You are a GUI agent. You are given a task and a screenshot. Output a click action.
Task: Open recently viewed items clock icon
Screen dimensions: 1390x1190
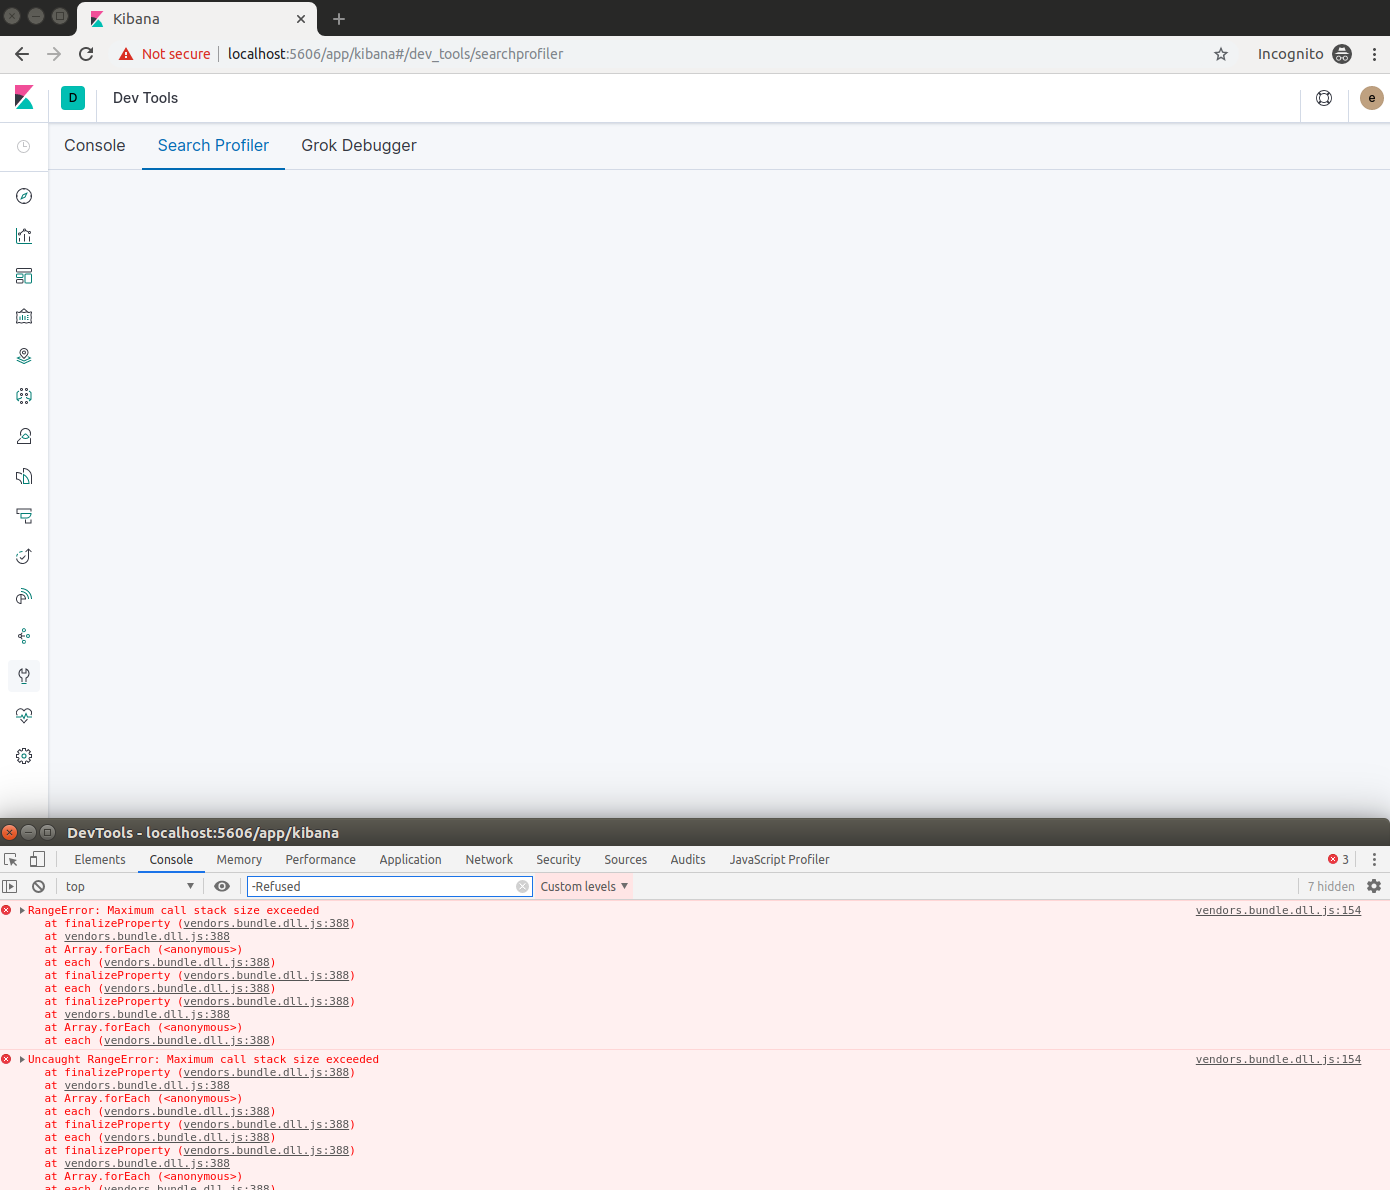click(24, 147)
